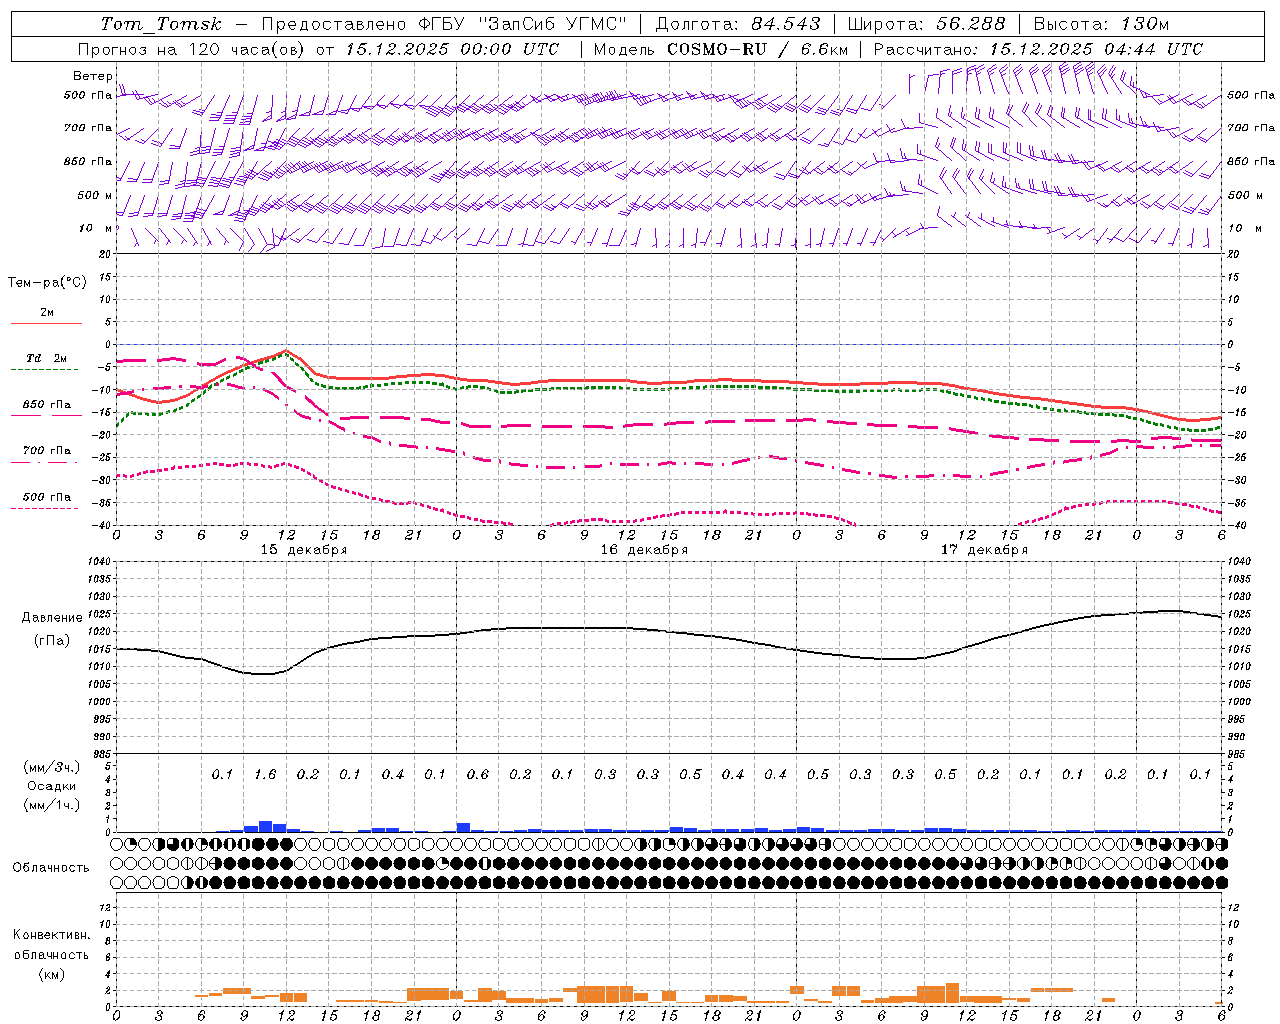Click the computed timestamp Рассчитано: 15.12.2025 04:44 UTC
Image resolution: width=1280 pixels, height=1024 pixels.
(x=1038, y=49)
